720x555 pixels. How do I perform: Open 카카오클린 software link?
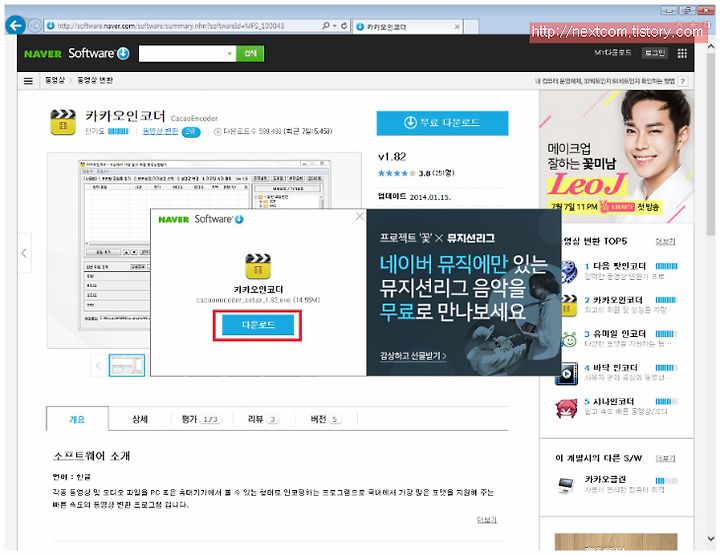(x=605, y=479)
